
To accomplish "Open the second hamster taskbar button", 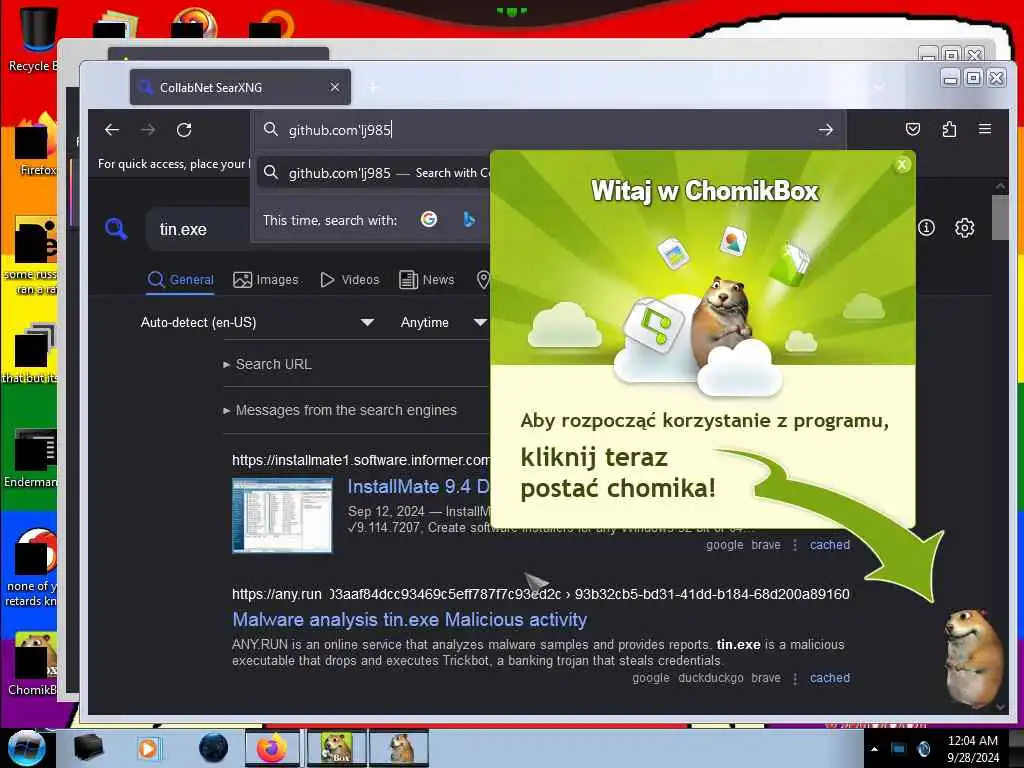I will 400,748.
